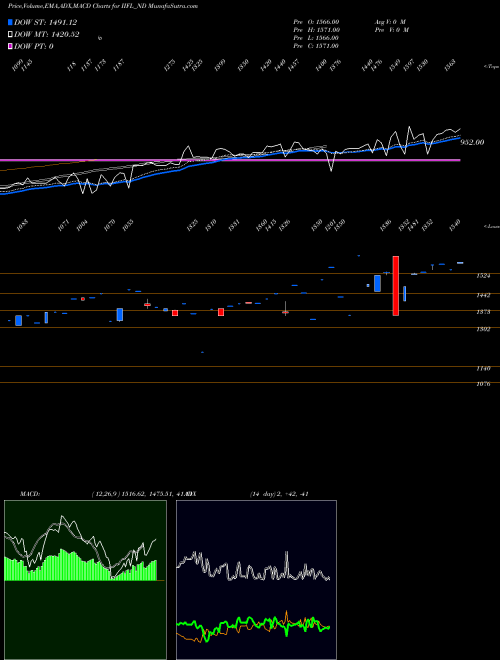This screenshot has width=500, height=660.
Task: Click the 'Pre C: 1571.00' close value
Action: pyautogui.click(x=316, y=46)
